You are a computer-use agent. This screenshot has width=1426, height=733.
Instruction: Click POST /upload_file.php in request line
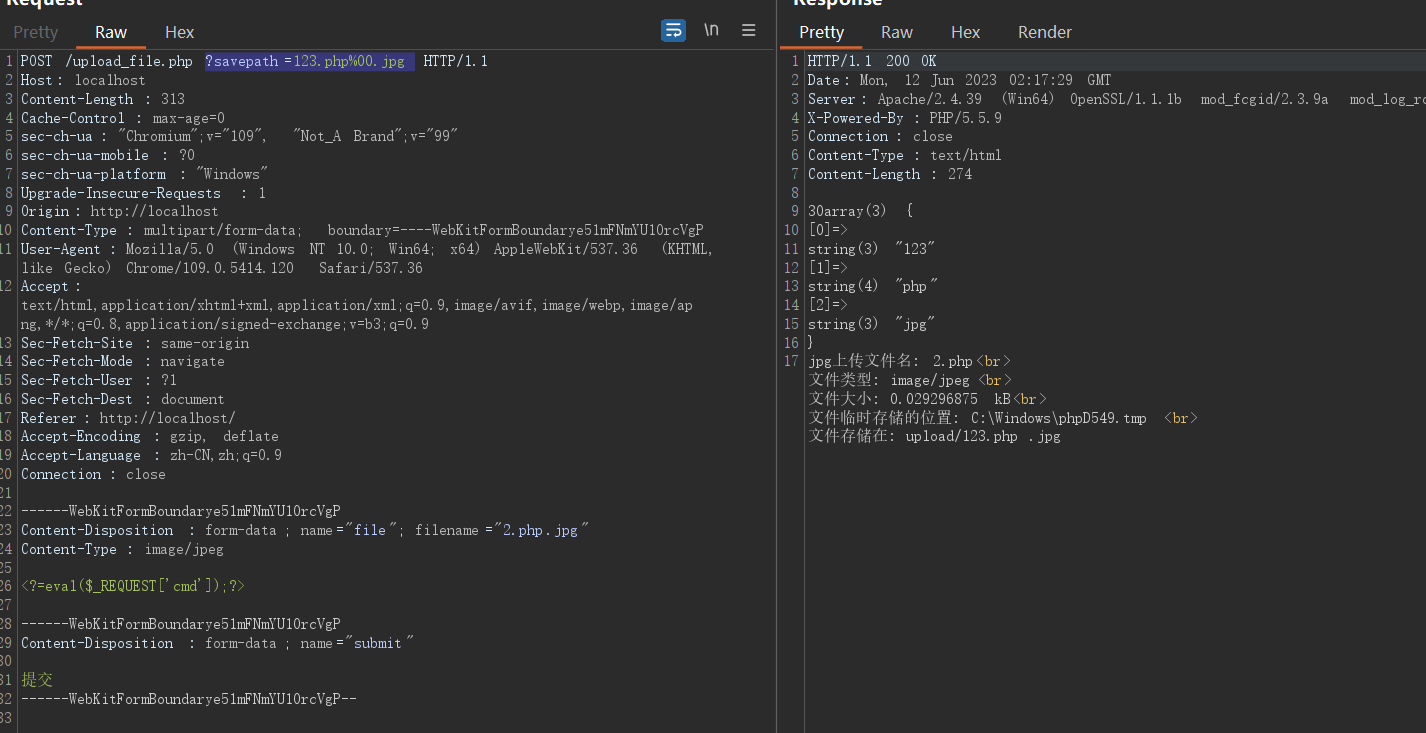(107, 61)
